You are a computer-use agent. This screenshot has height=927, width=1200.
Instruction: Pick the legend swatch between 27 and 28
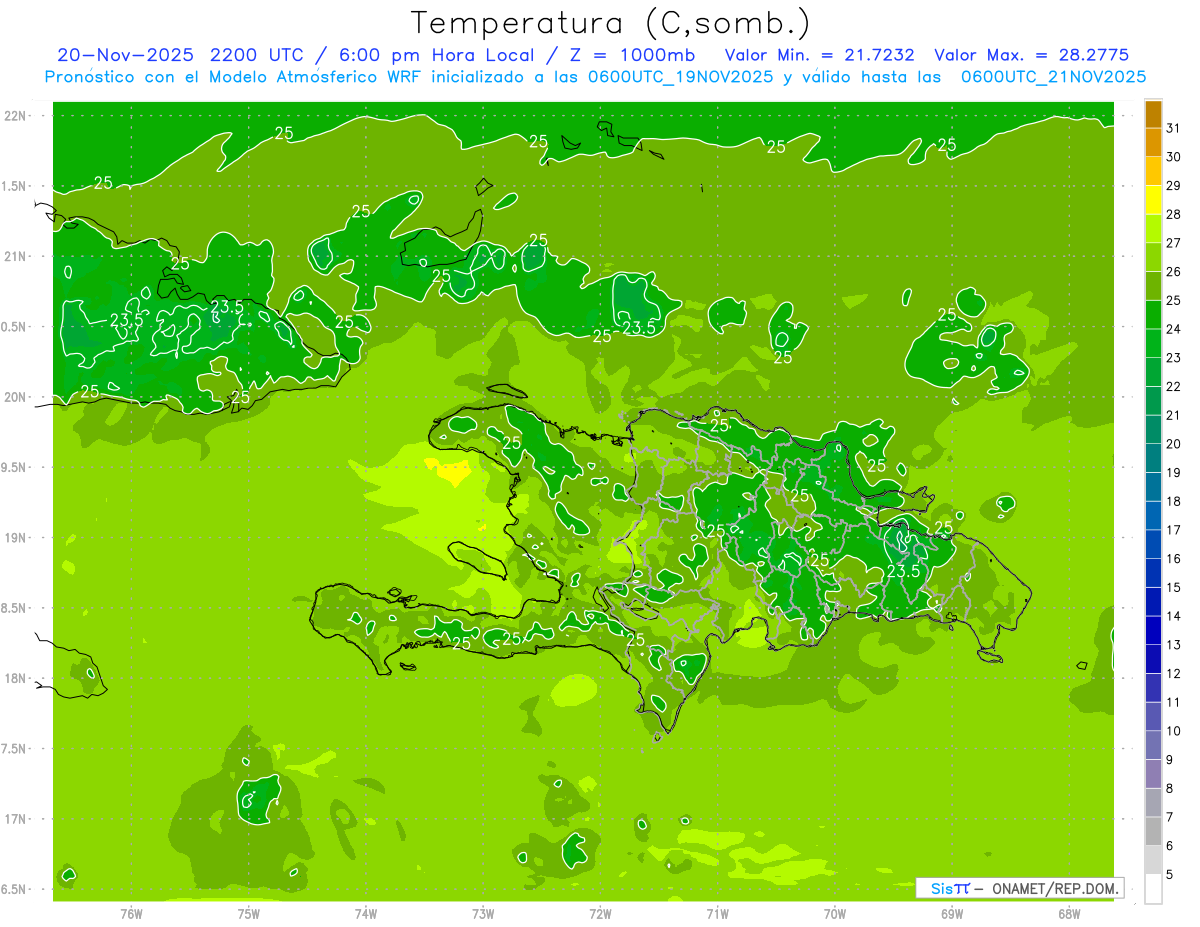[x=1153, y=229]
